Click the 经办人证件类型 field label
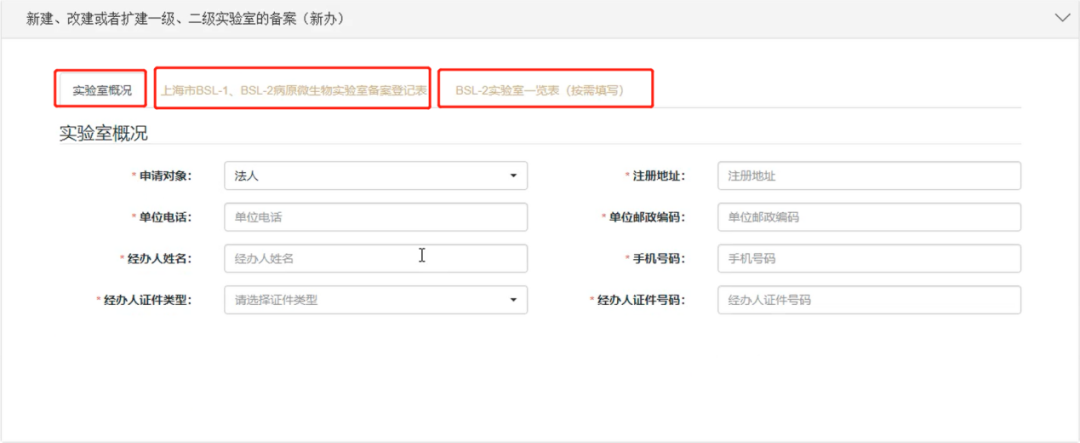The height and width of the screenshot is (443, 1080). point(146,300)
